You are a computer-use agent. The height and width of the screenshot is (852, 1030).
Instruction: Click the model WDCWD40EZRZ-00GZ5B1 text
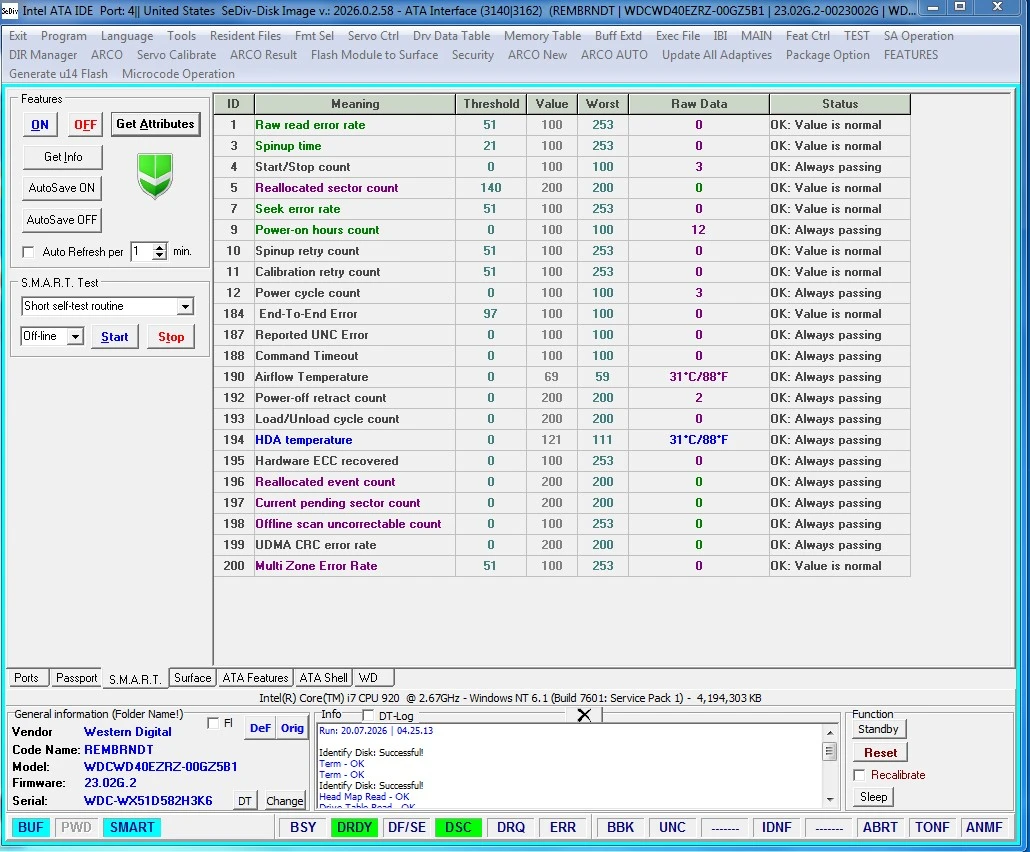(x=160, y=767)
